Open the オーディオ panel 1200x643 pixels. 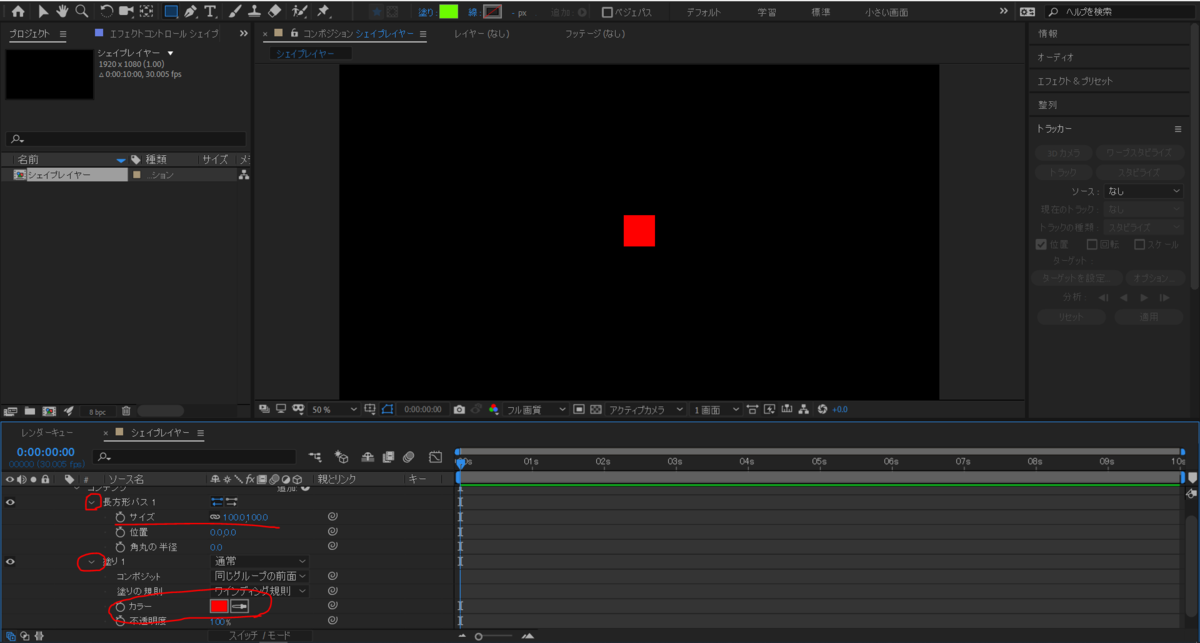click(1055, 57)
